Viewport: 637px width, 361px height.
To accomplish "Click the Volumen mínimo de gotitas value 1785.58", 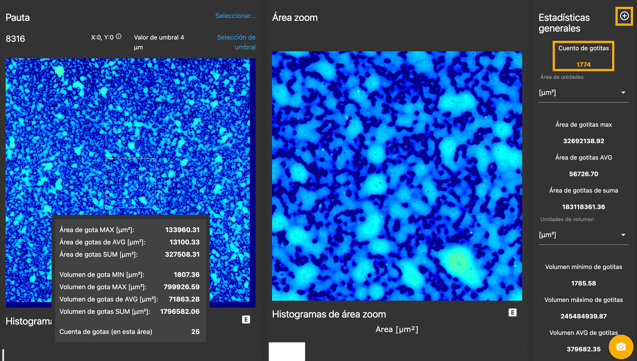I will pos(583,283).
